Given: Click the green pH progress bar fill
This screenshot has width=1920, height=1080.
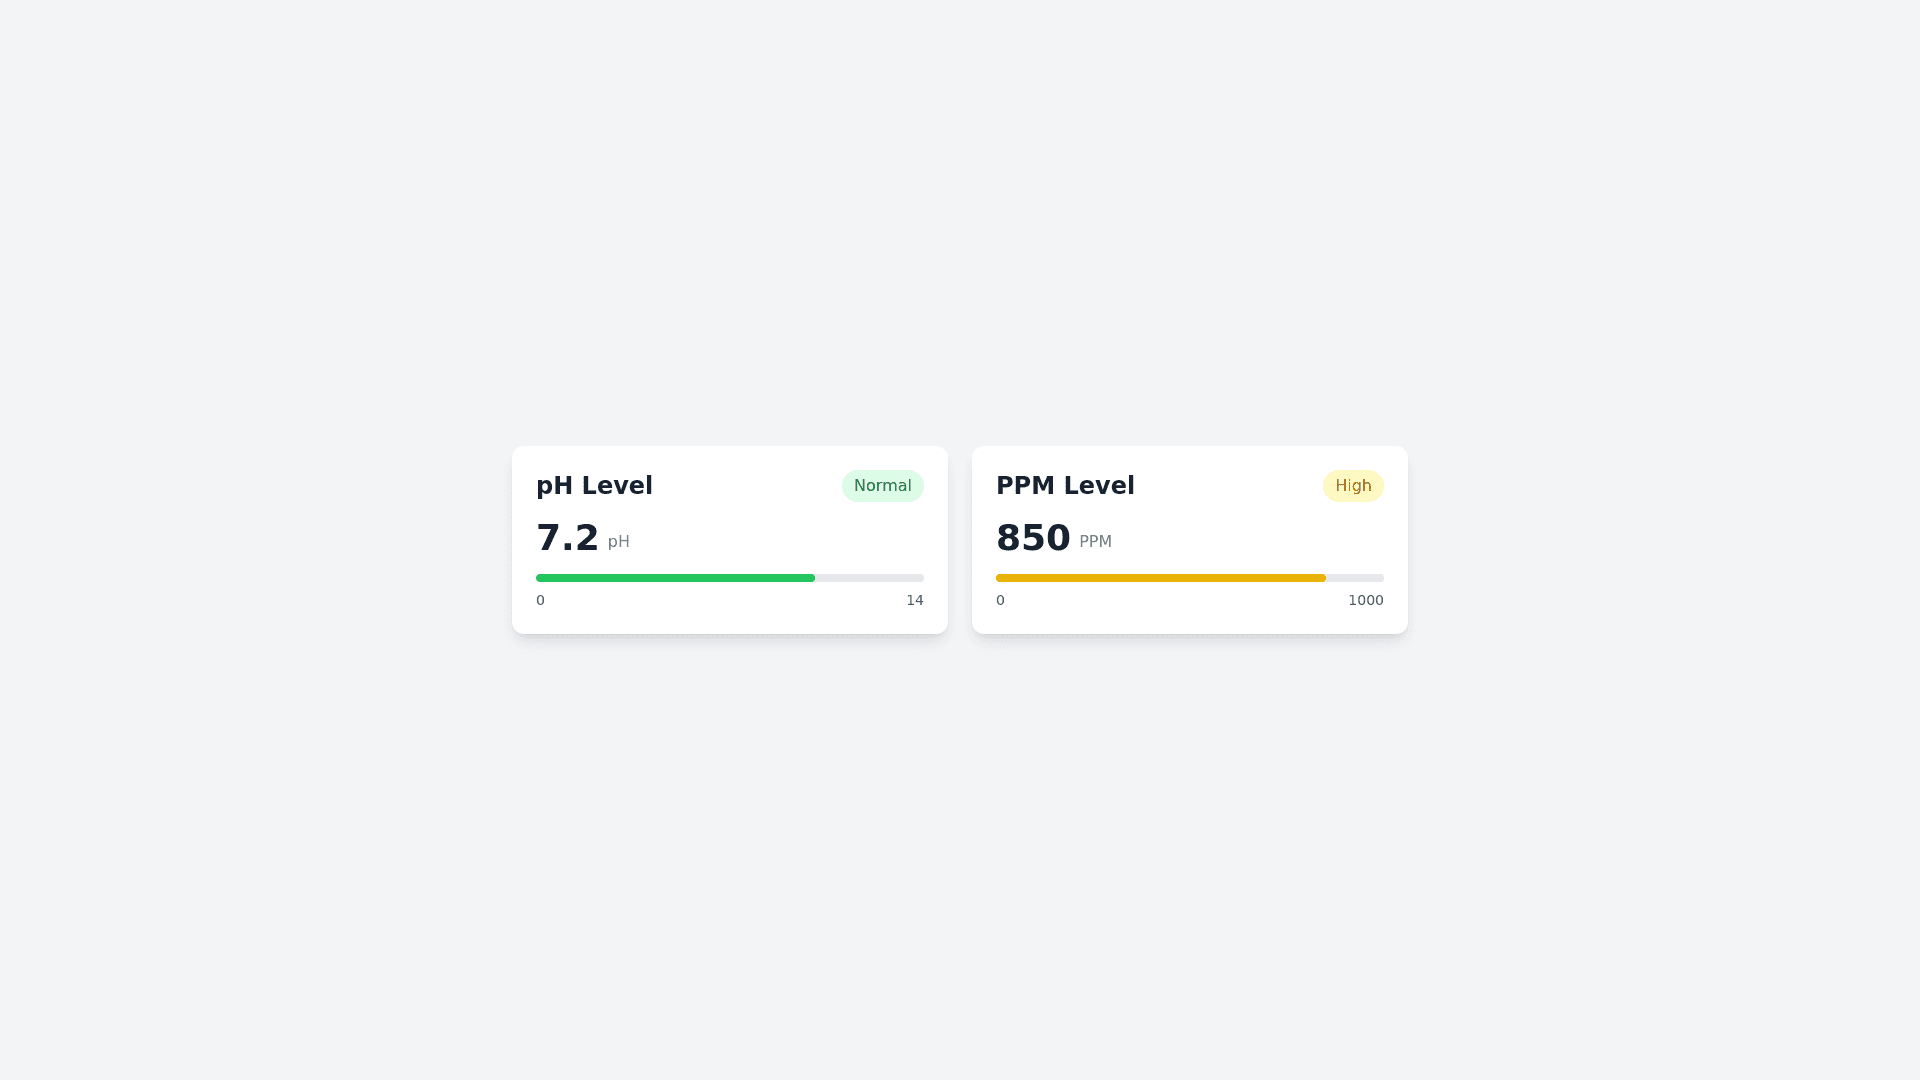Looking at the screenshot, I should (675, 578).
